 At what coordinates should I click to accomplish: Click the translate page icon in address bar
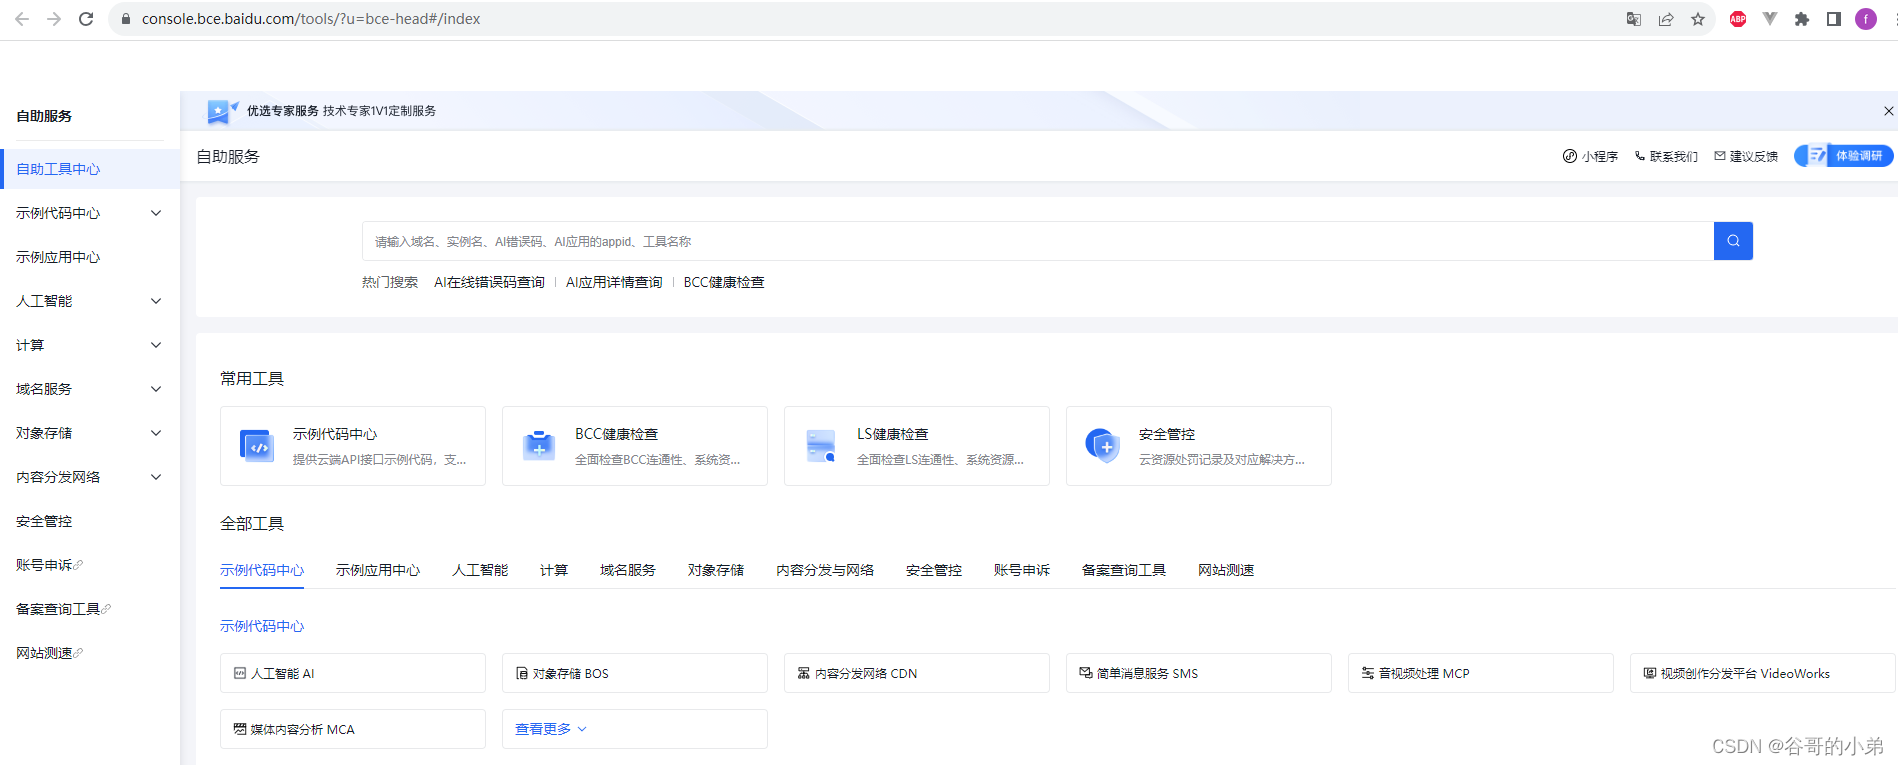point(1634,19)
